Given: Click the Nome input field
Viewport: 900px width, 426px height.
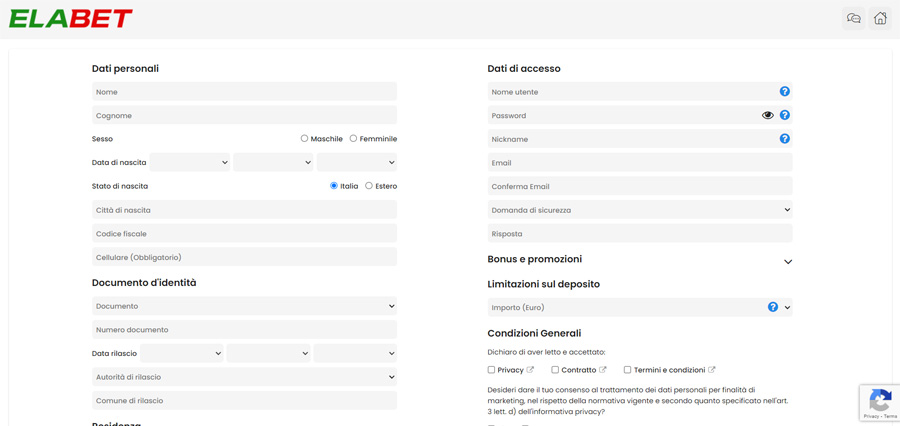Looking at the screenshot, I should (x=245, y=92).
